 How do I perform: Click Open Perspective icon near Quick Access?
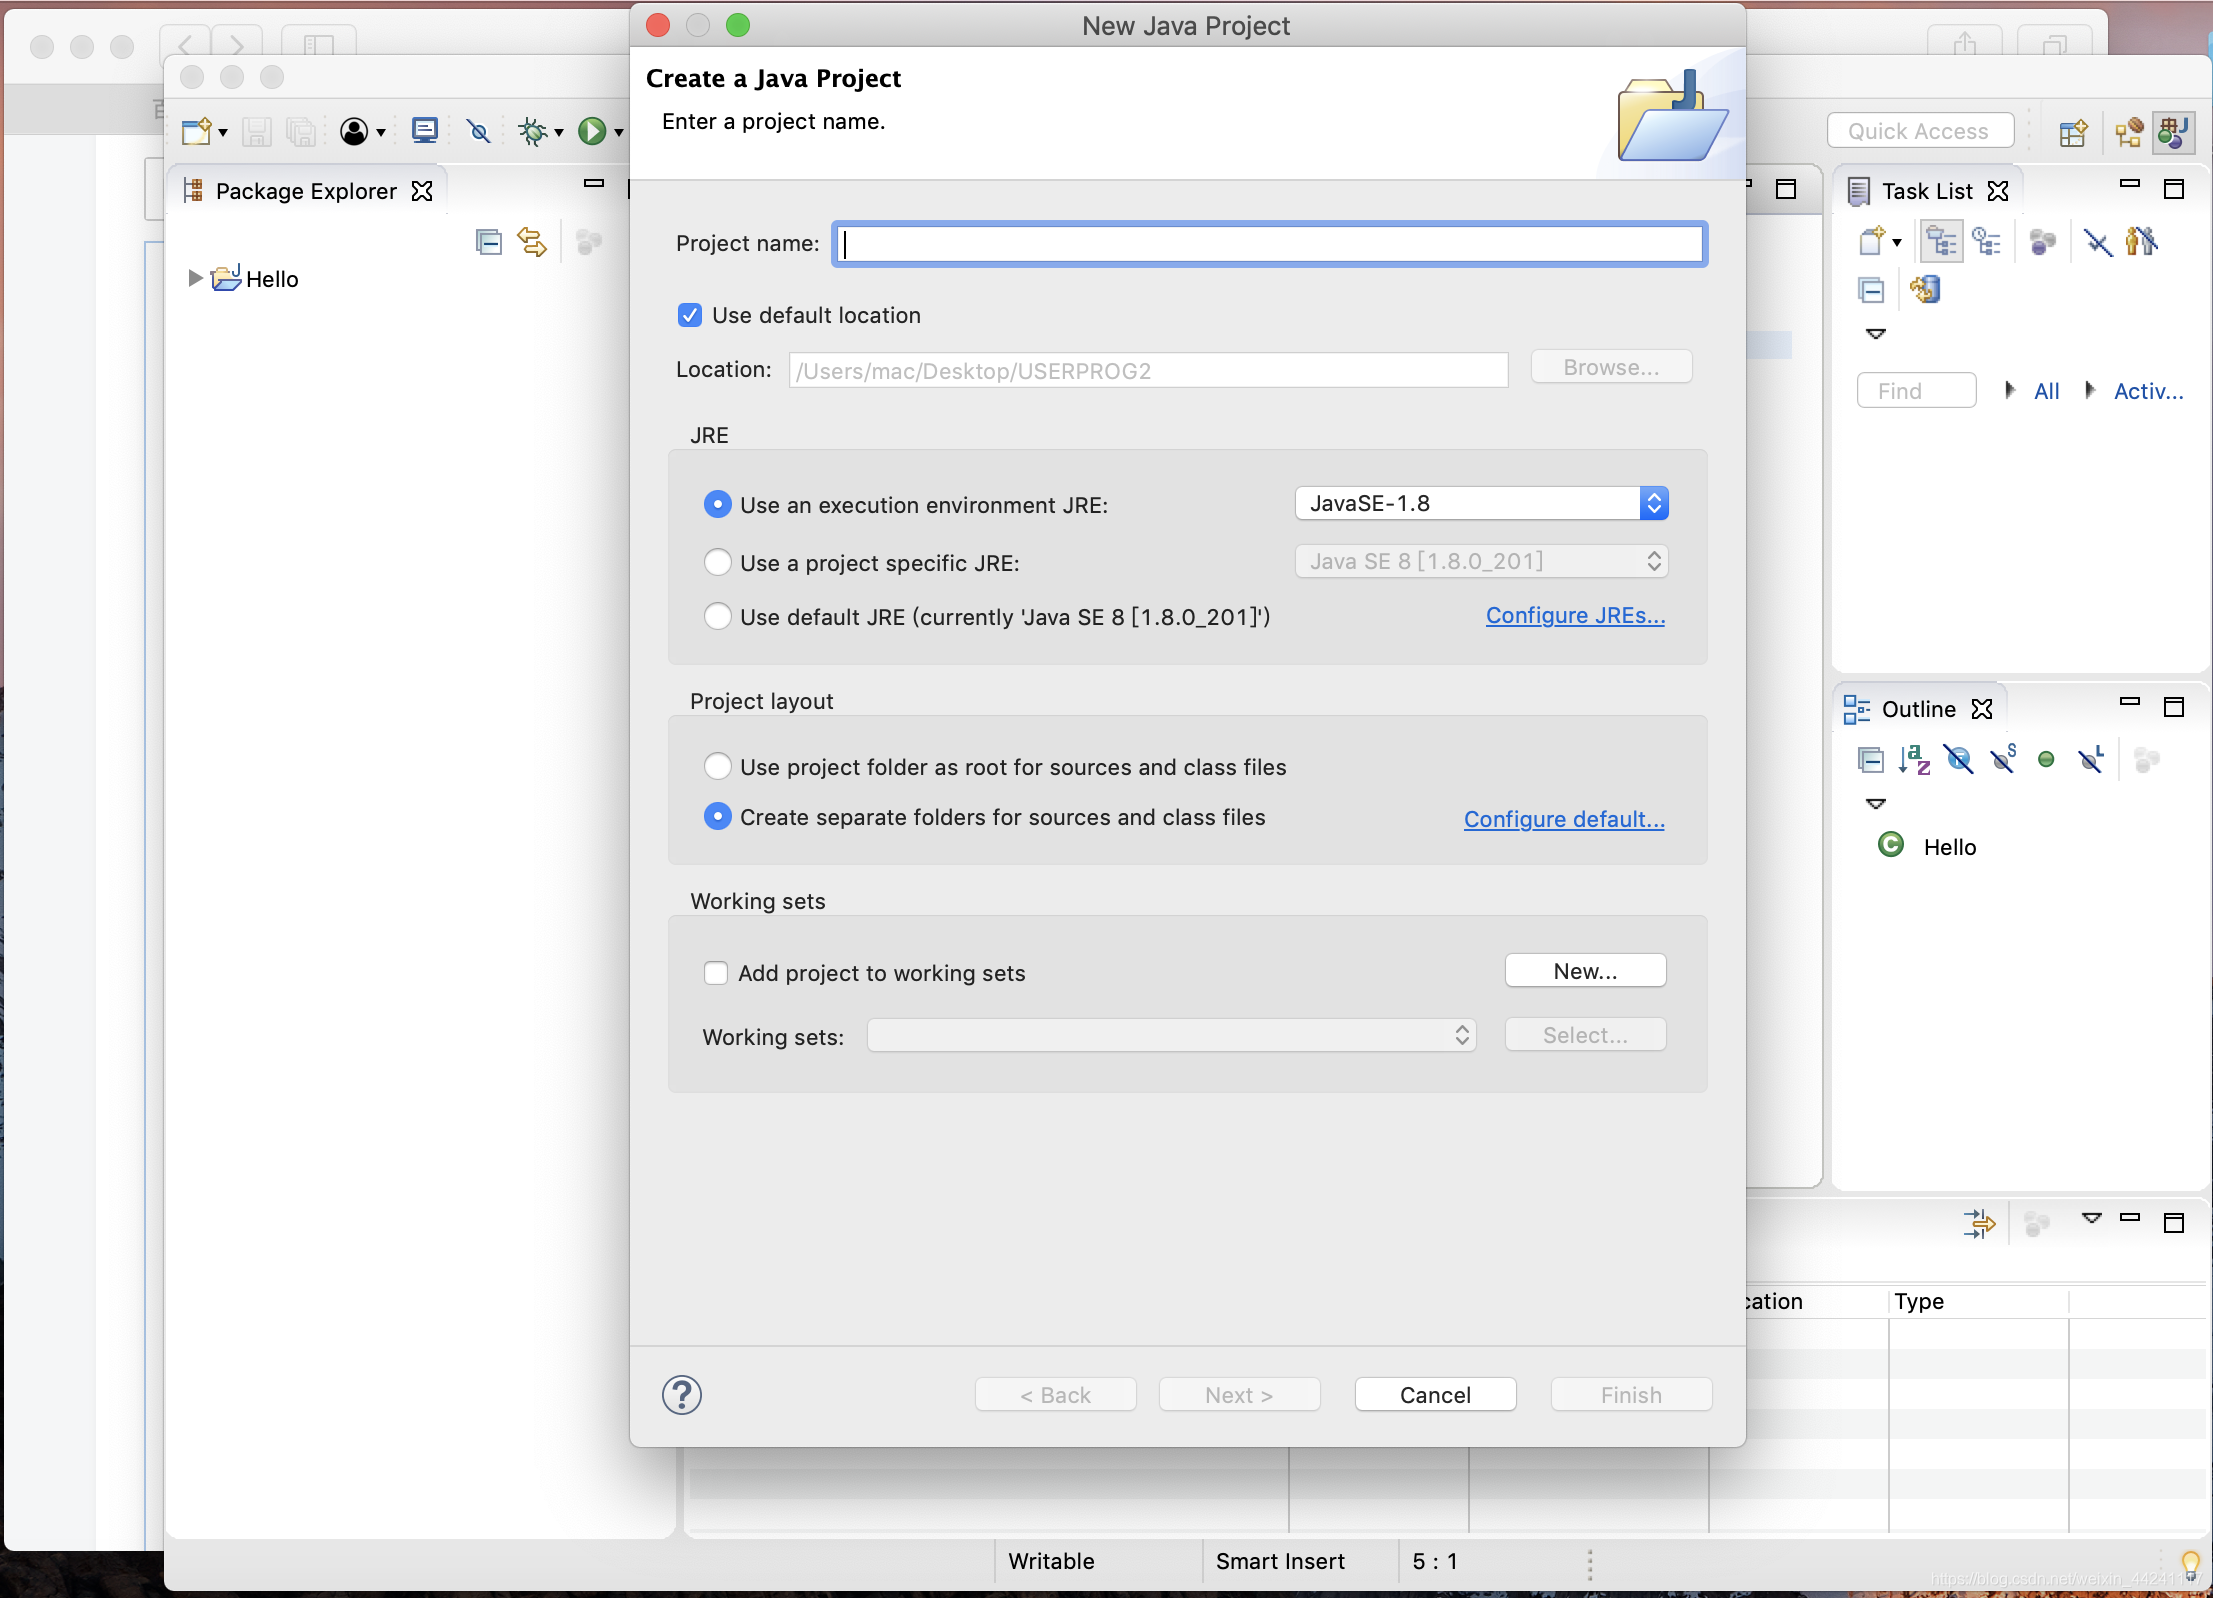click(x=2073, y=132)
